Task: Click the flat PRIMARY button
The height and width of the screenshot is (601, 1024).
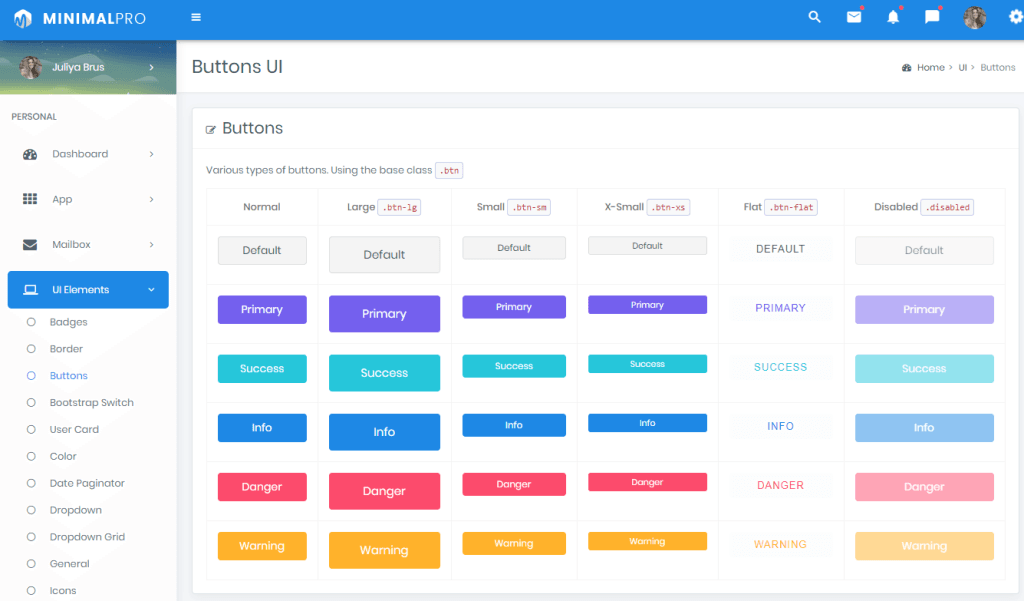Action: [x=780, y=308]
